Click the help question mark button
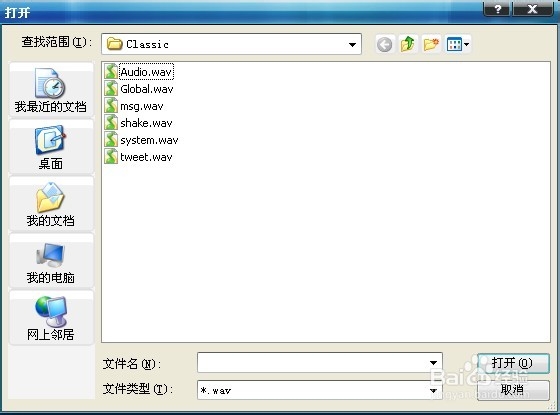This screenshot has width=560, height=415. (497, 9)
